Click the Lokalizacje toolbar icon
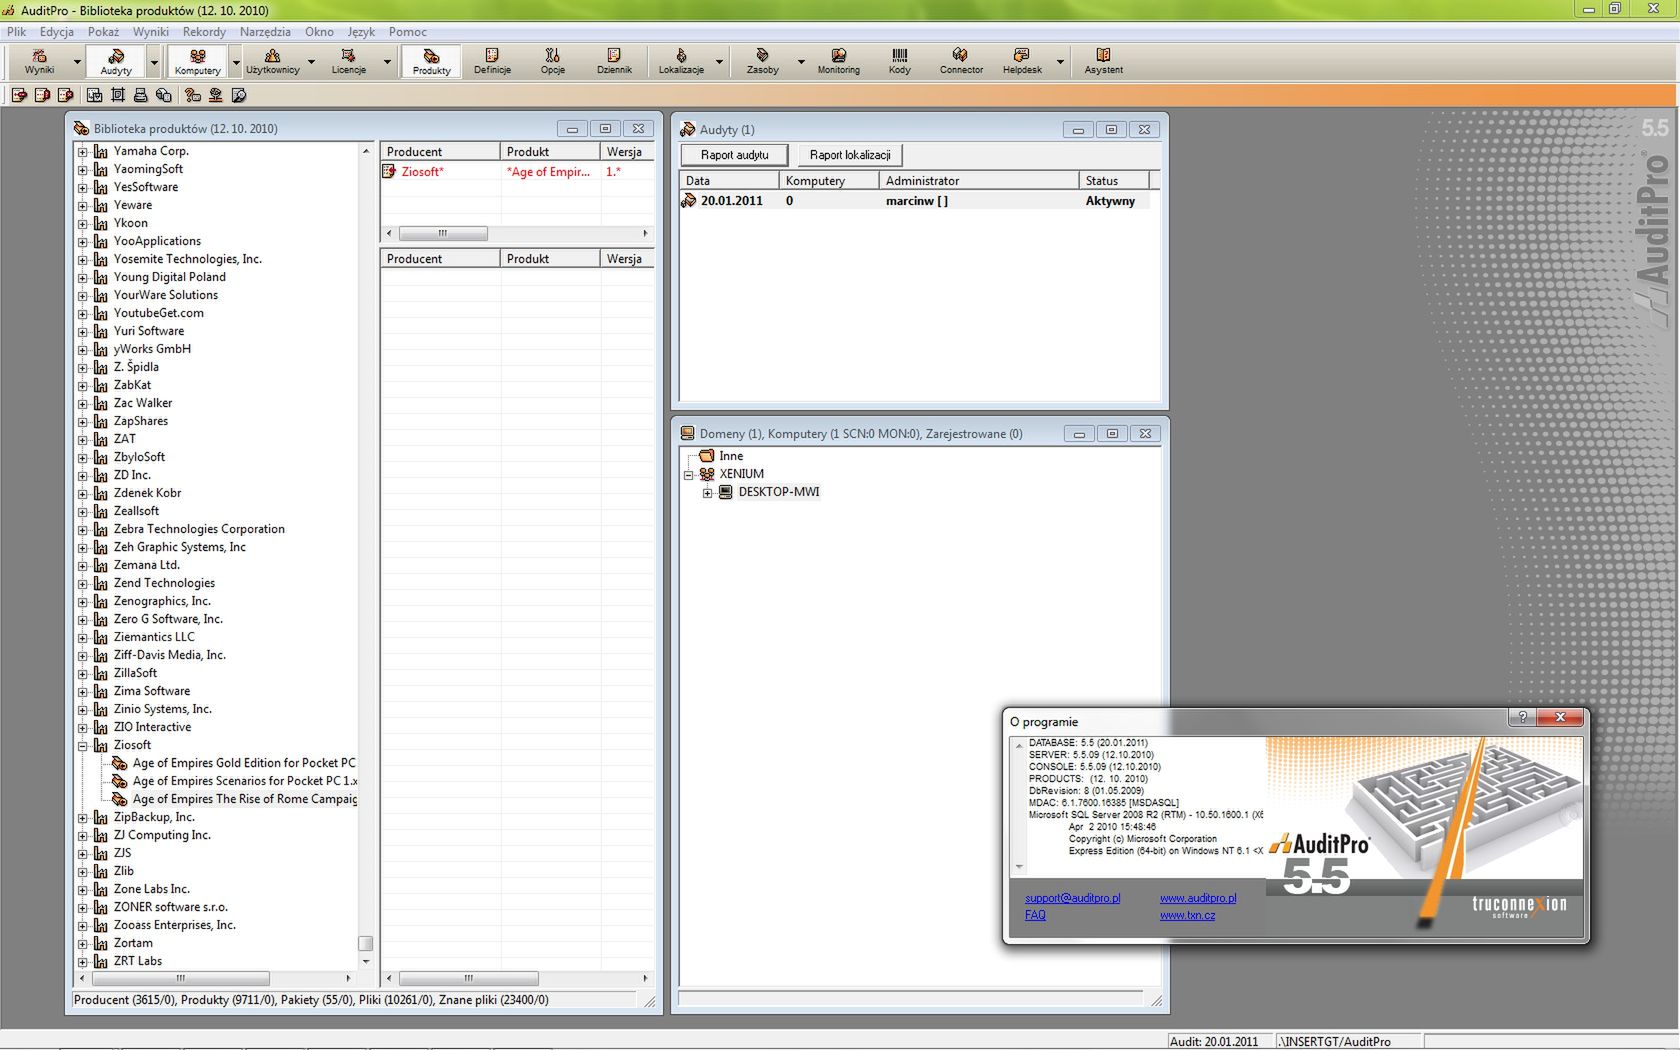The width and height of the screenshot is (1680, 1050). (x=683, y=61)
